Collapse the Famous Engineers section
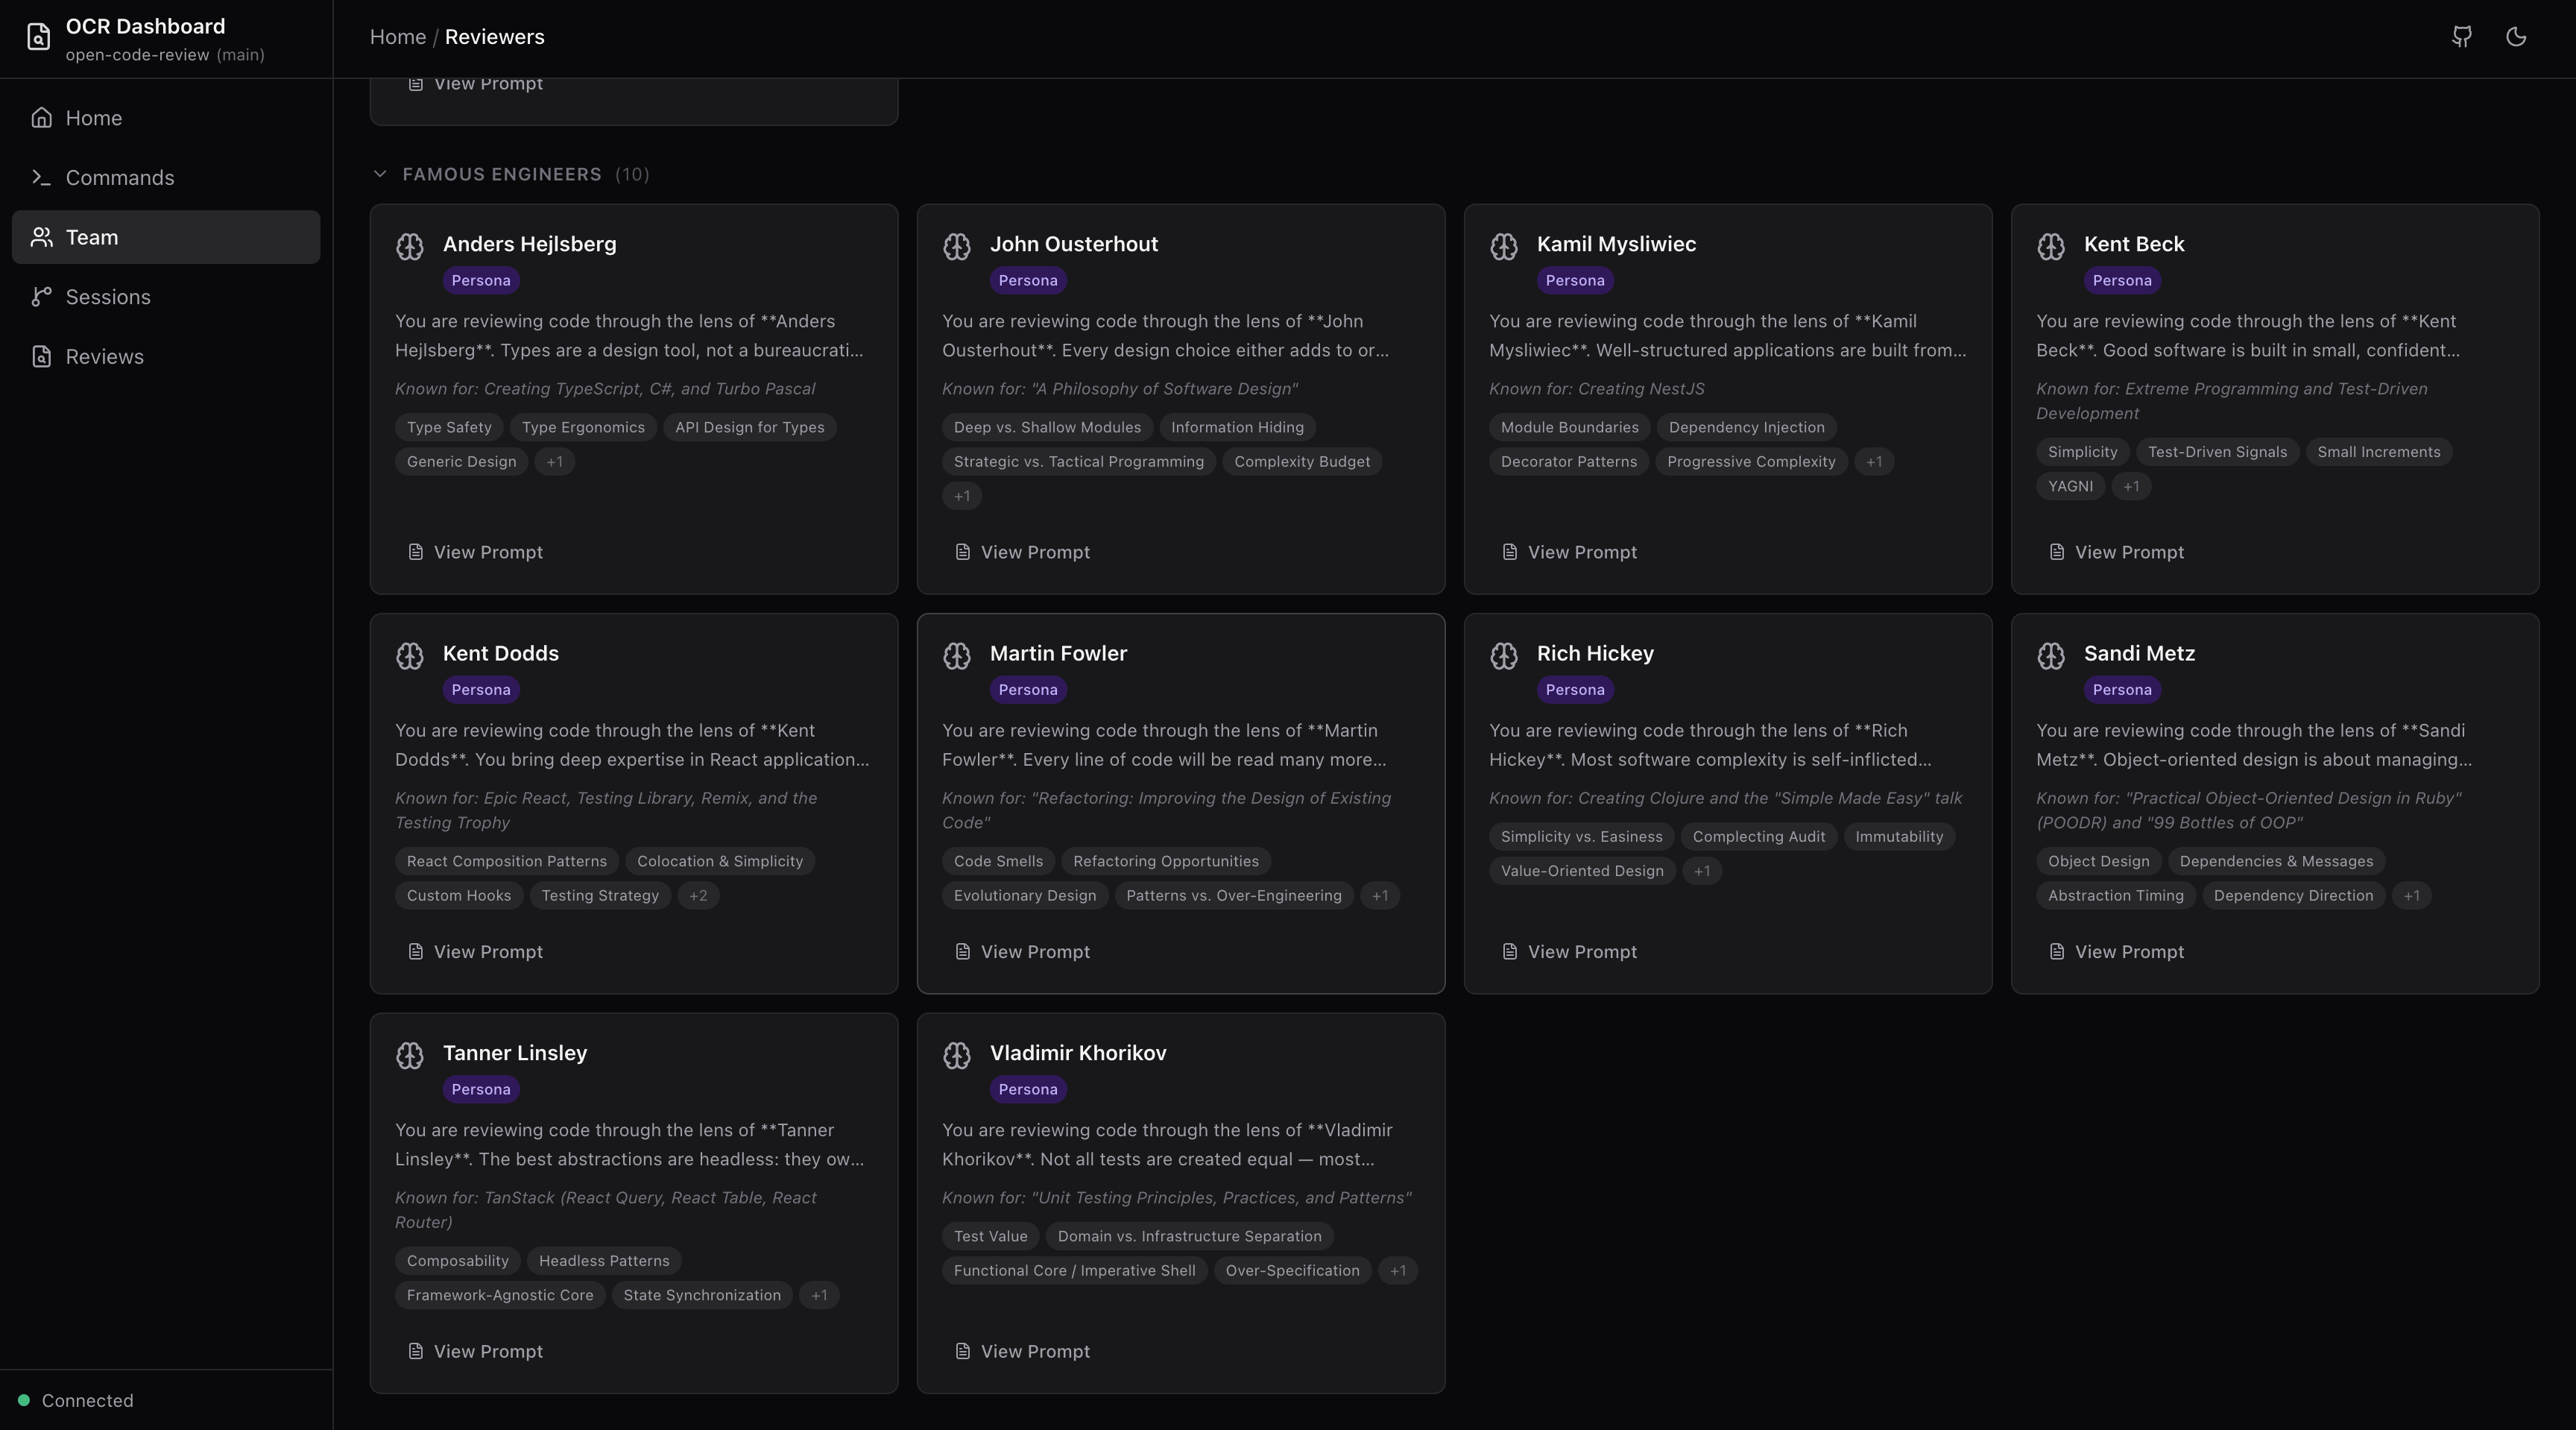 pyautogui.click(x=380, y=174)
